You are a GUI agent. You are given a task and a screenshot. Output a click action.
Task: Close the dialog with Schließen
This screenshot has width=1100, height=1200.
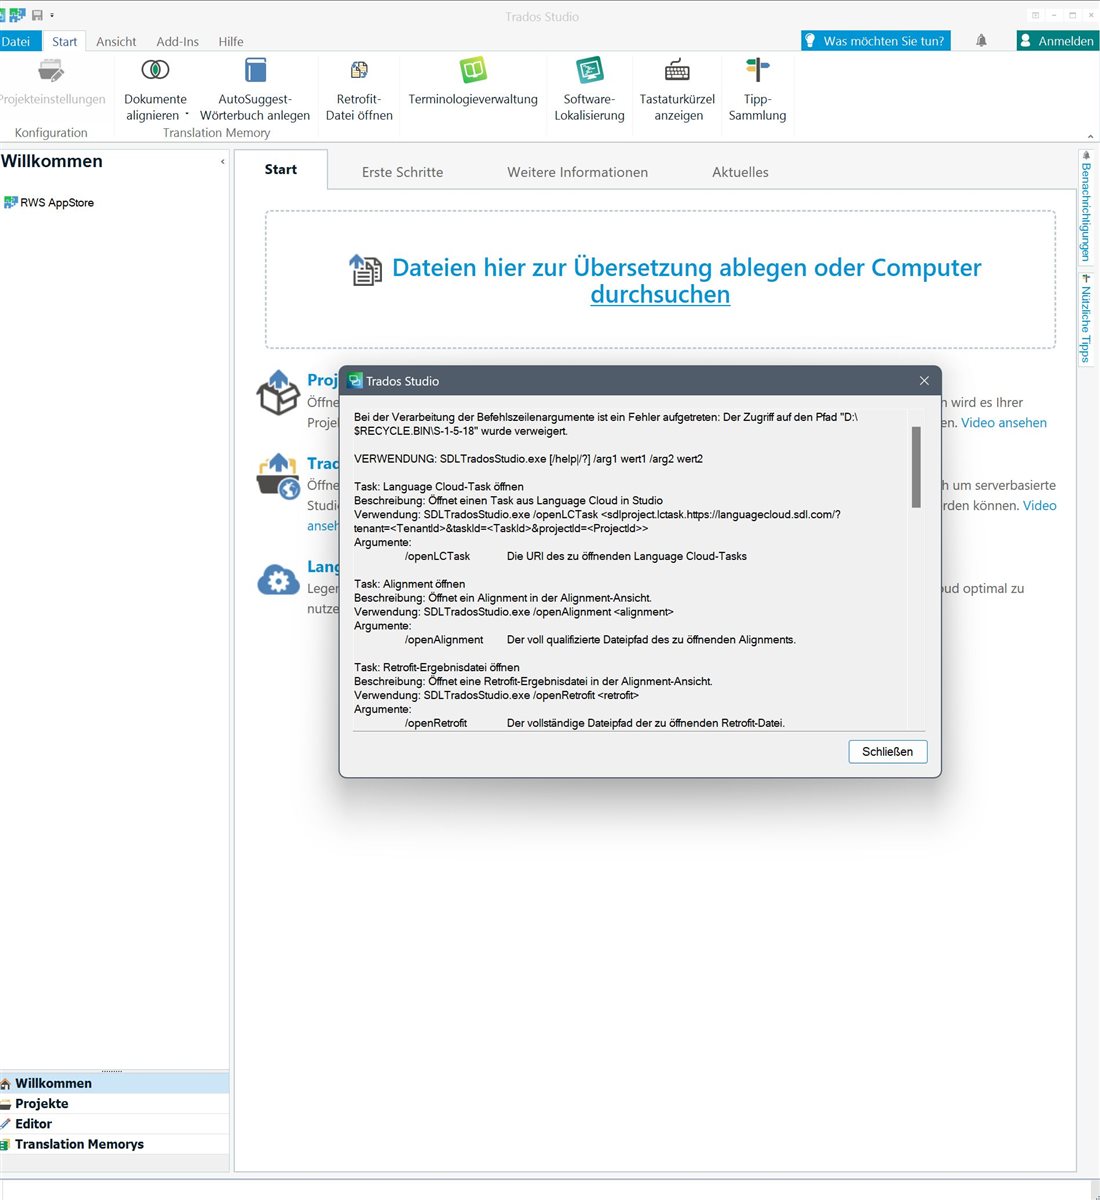887,751
